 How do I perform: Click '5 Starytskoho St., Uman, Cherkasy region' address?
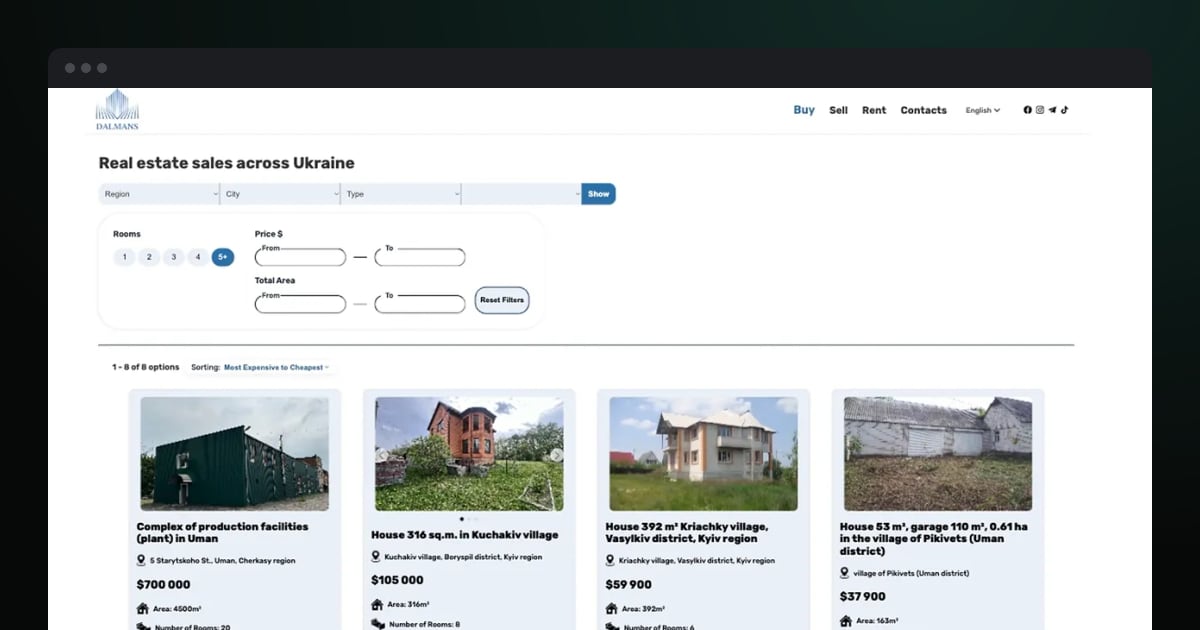point(222,561)
